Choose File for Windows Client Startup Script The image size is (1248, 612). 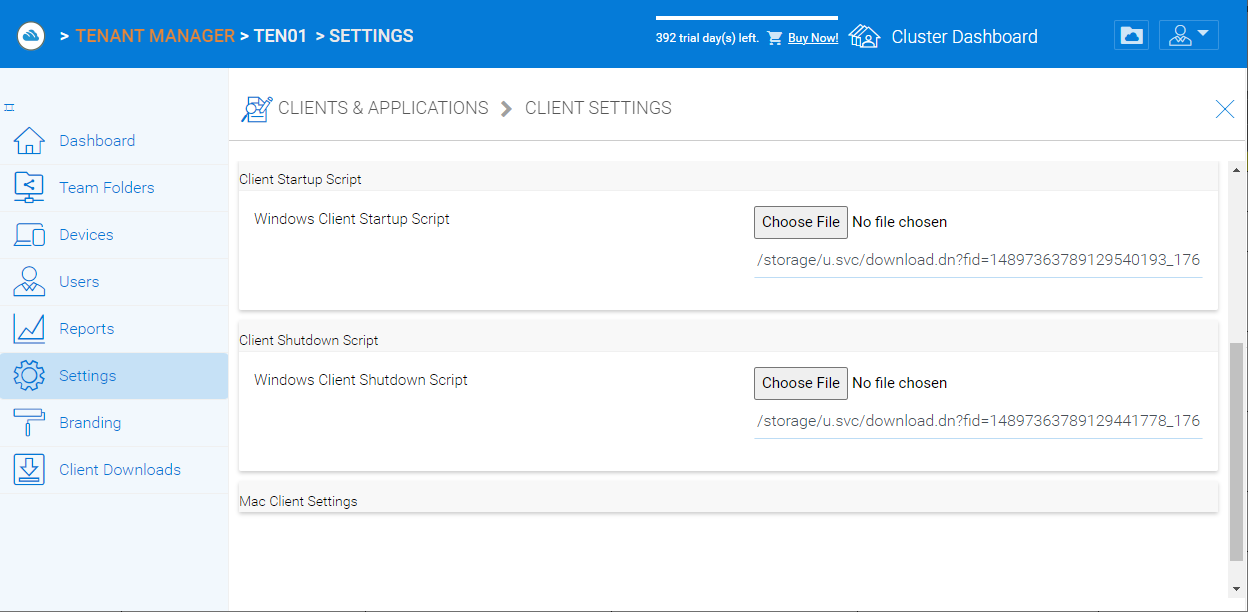click(x=801, y=222)
